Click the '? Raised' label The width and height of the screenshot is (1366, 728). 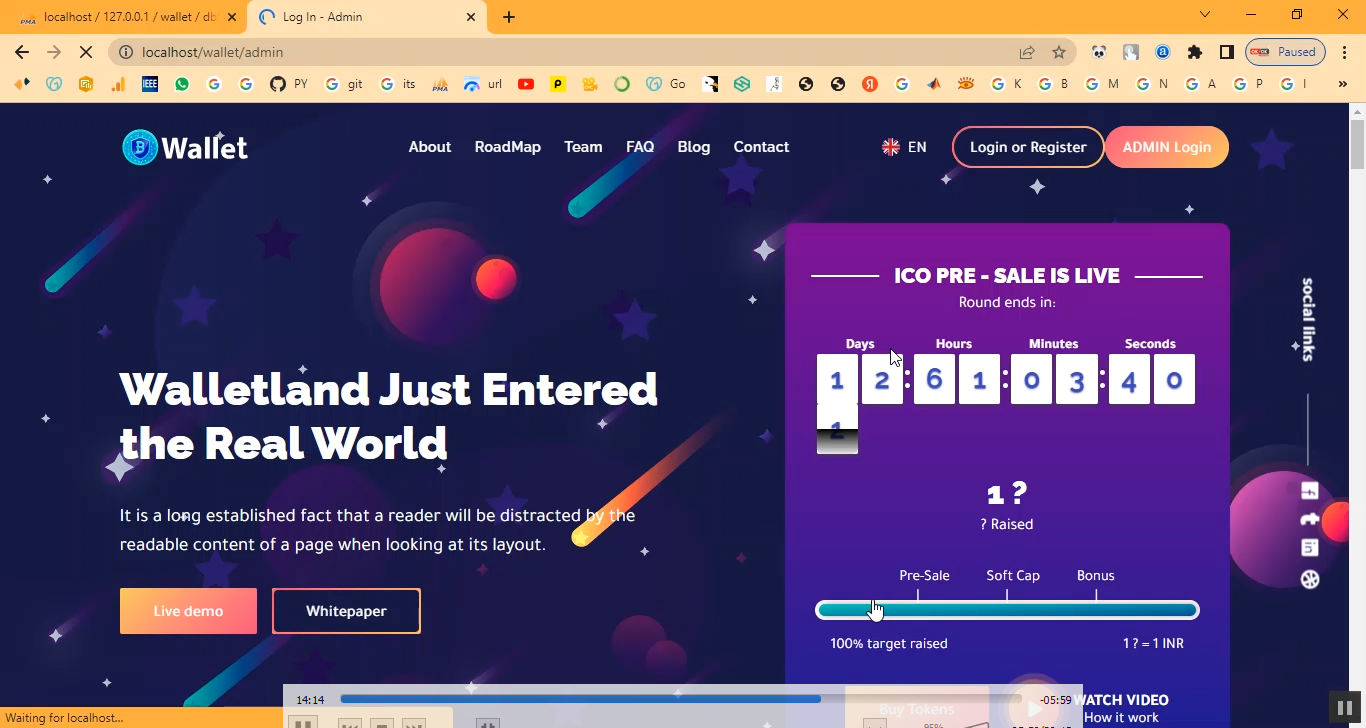[x=1007, y=524]
